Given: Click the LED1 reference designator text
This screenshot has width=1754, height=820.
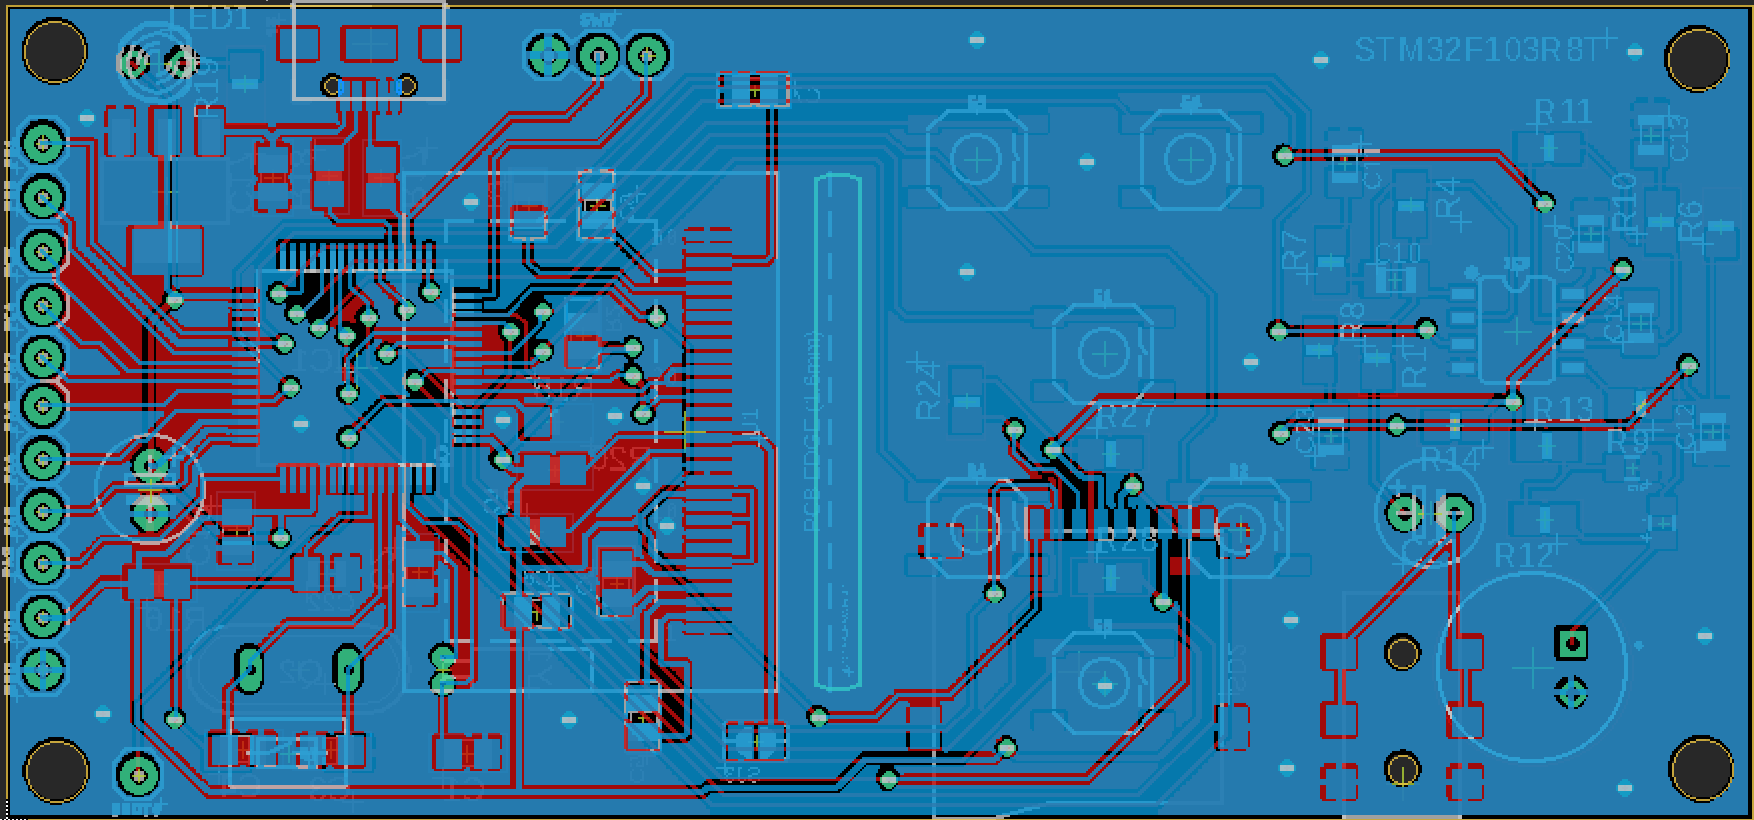Looking at the screenshot, I should 211,17.
